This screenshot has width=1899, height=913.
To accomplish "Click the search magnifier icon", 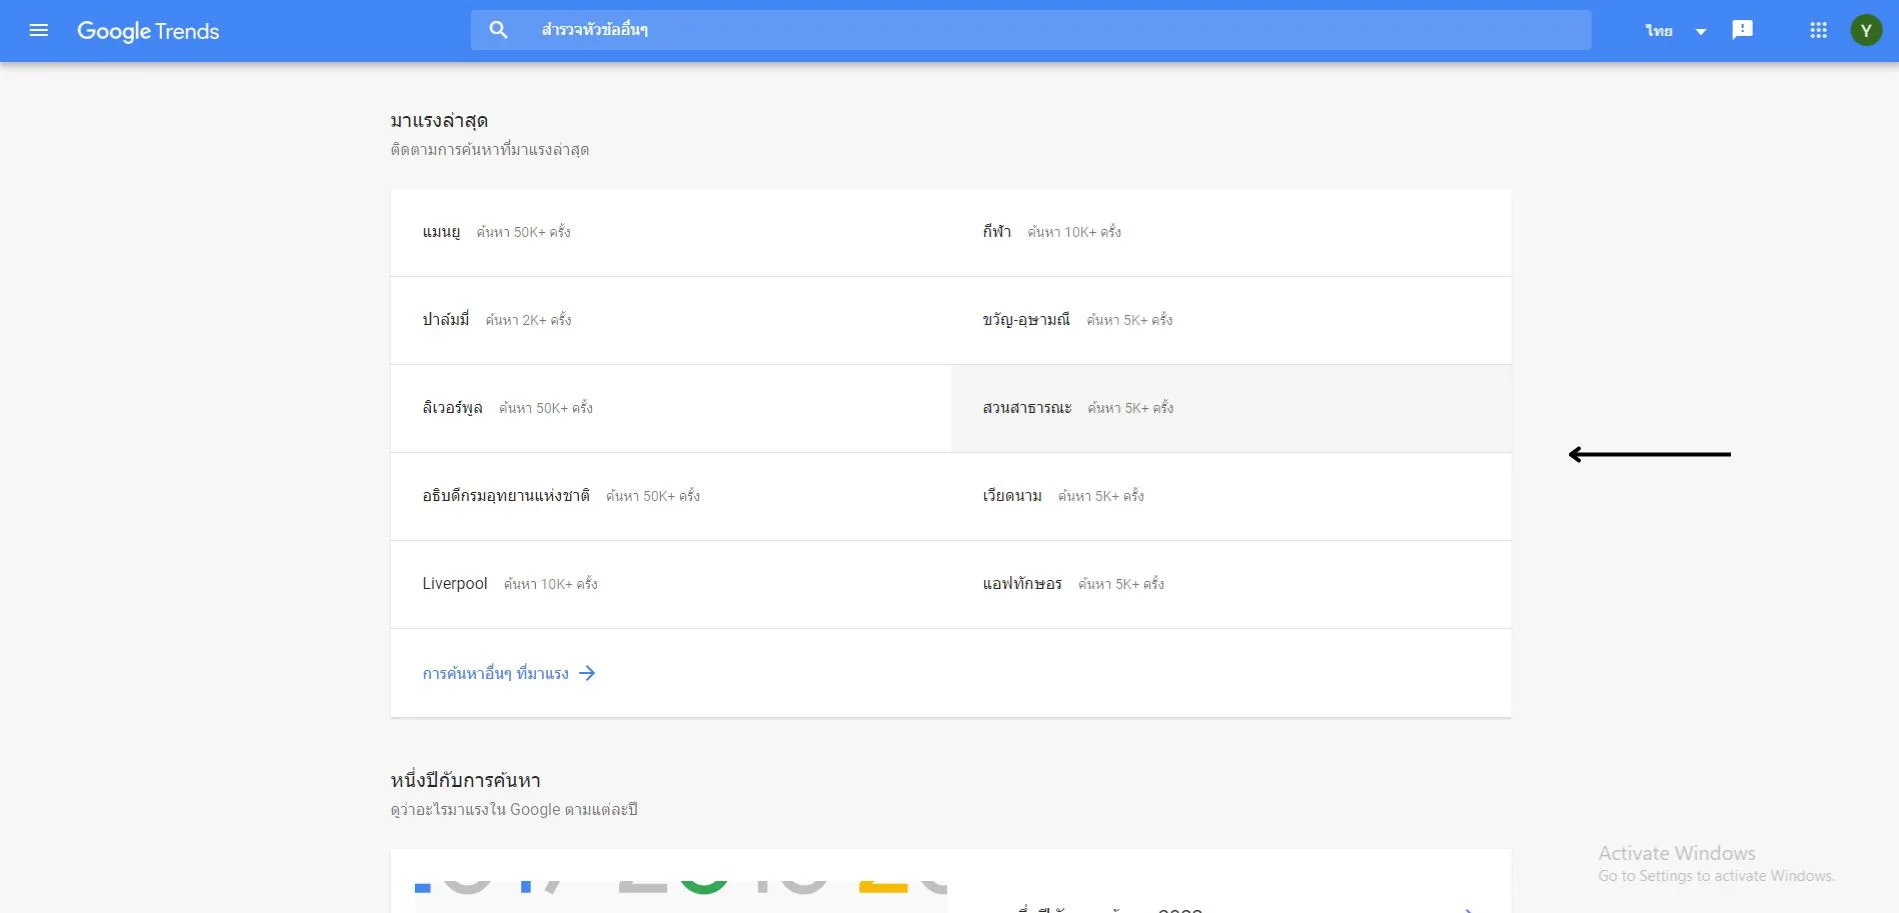I will [498, 30].
